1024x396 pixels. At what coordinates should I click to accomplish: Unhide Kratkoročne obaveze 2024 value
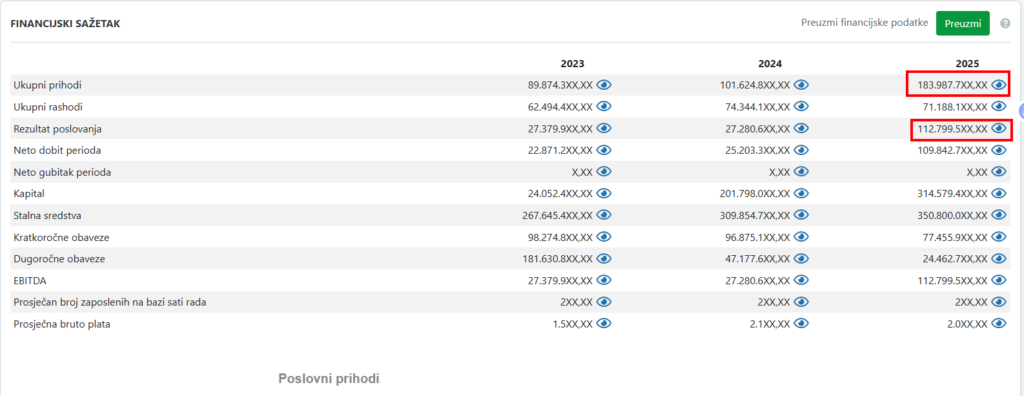(x=801, y=237)
